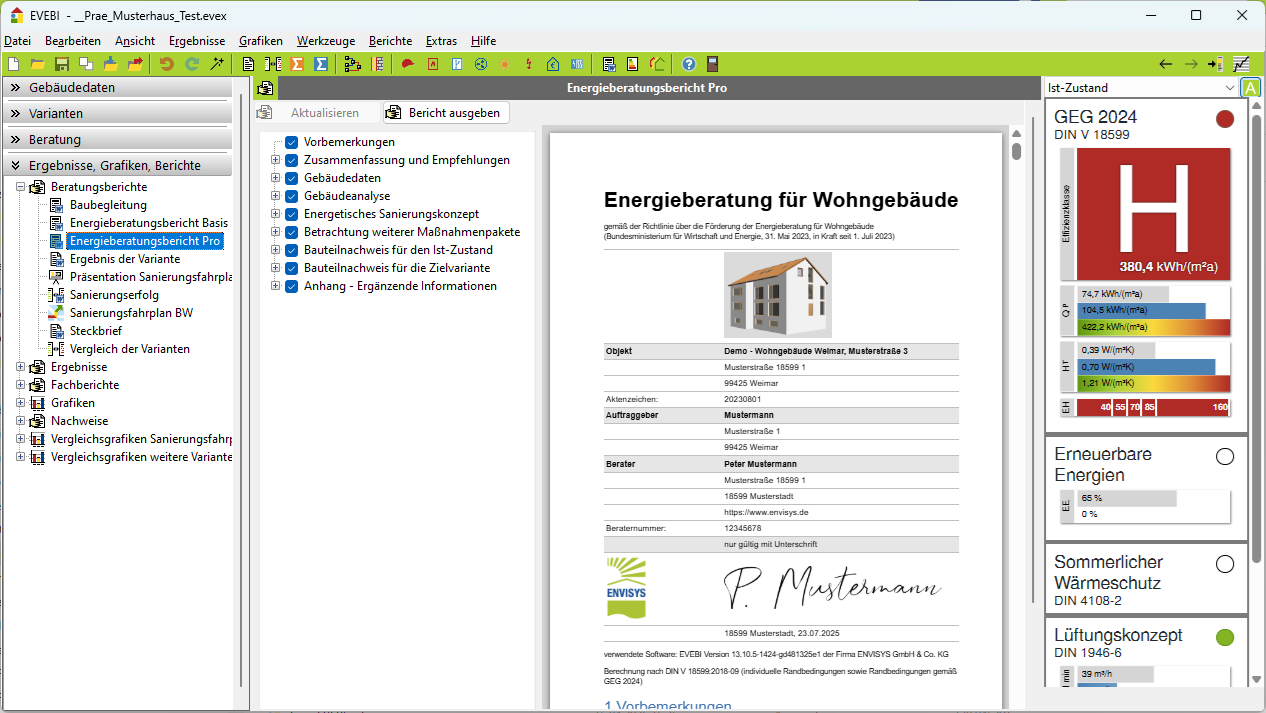Click the magic wand icon

pos(216,64)
